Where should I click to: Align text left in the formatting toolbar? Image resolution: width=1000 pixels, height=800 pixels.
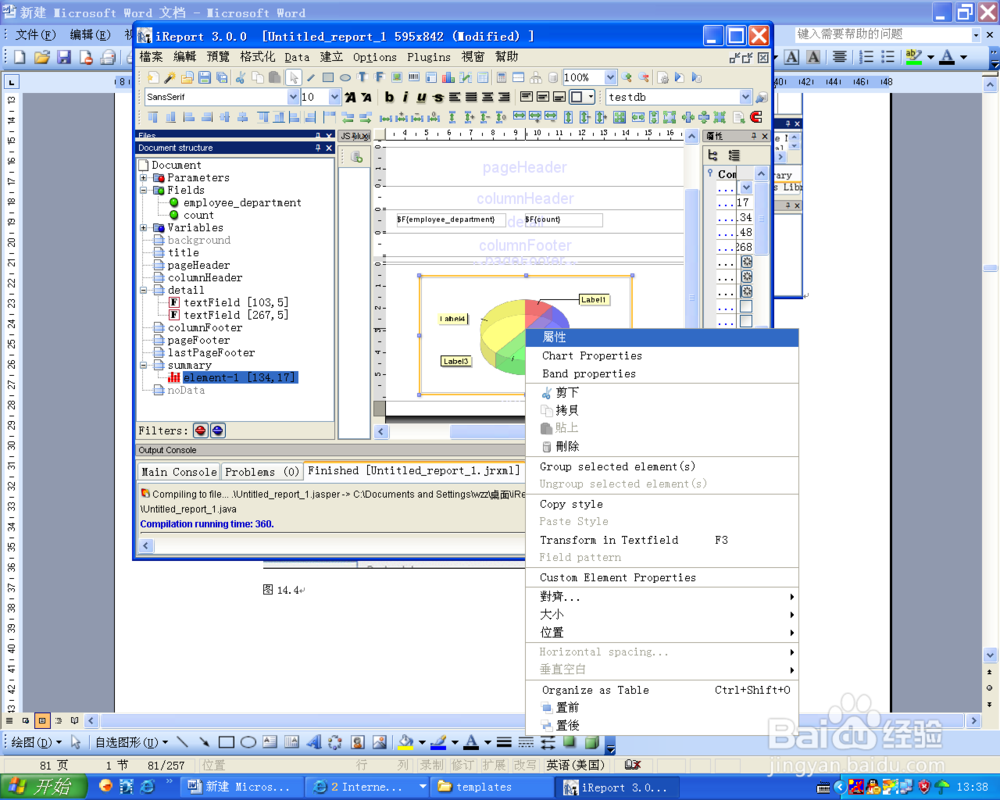pos(454,97)
